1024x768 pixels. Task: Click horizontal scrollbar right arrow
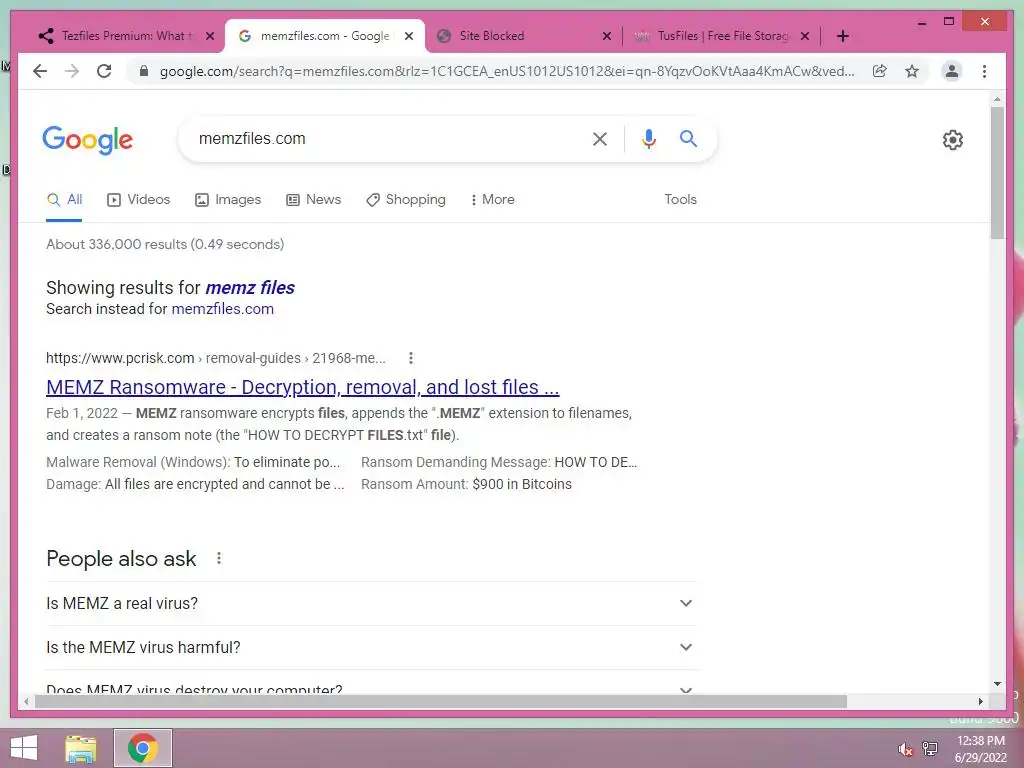click(981, 701)
